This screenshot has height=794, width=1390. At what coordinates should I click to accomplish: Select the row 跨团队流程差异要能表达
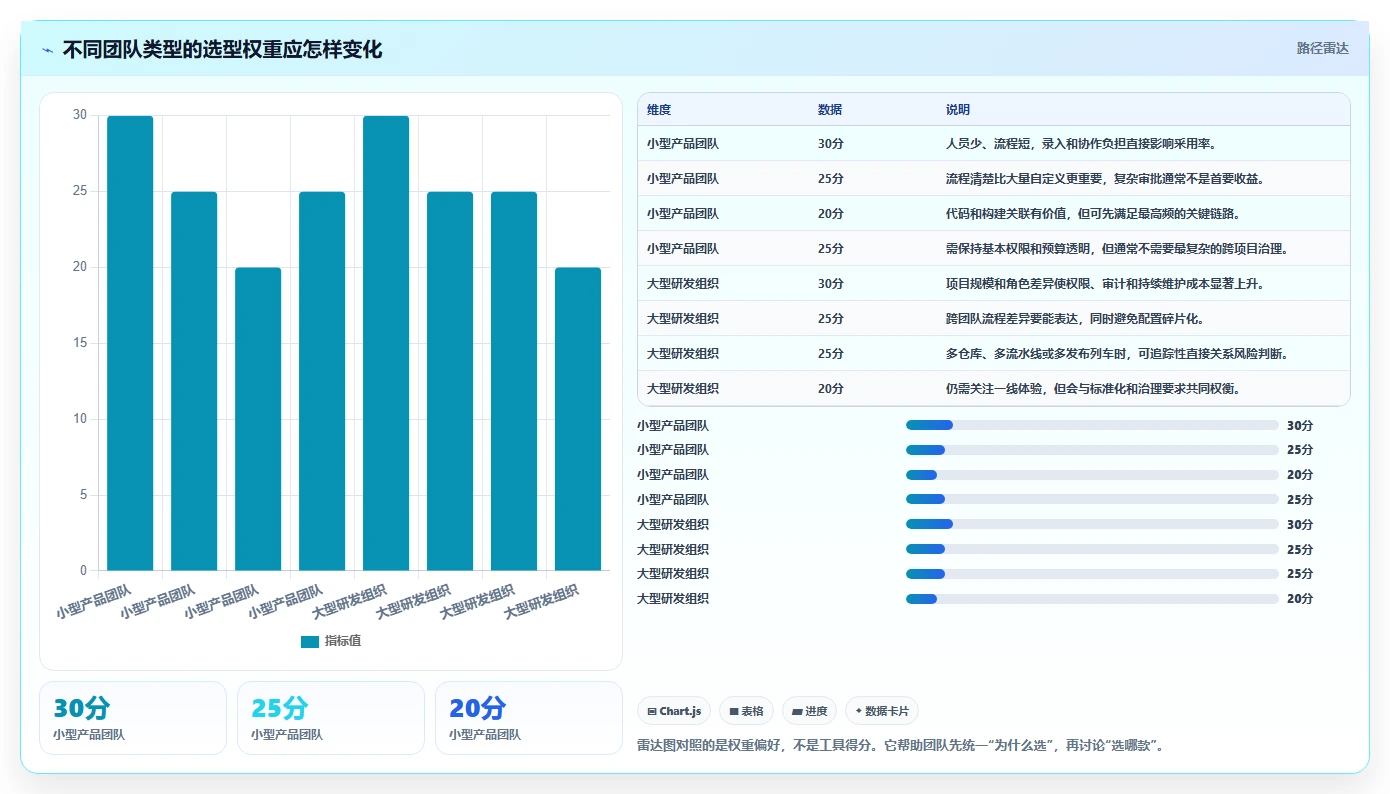[x=993, y=319]
